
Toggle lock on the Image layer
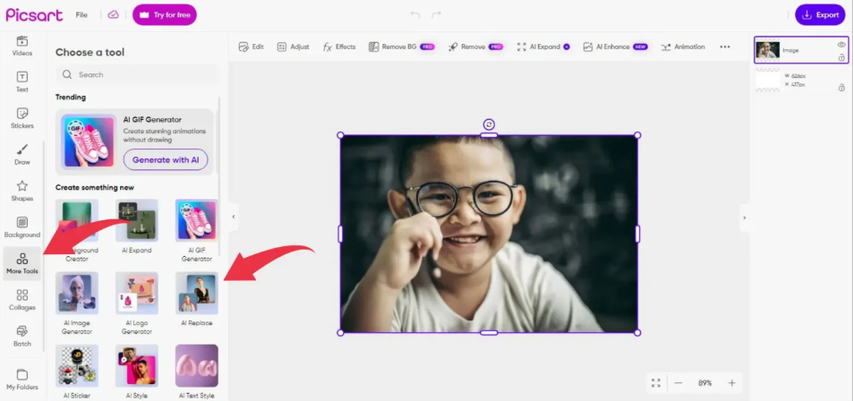842,57
